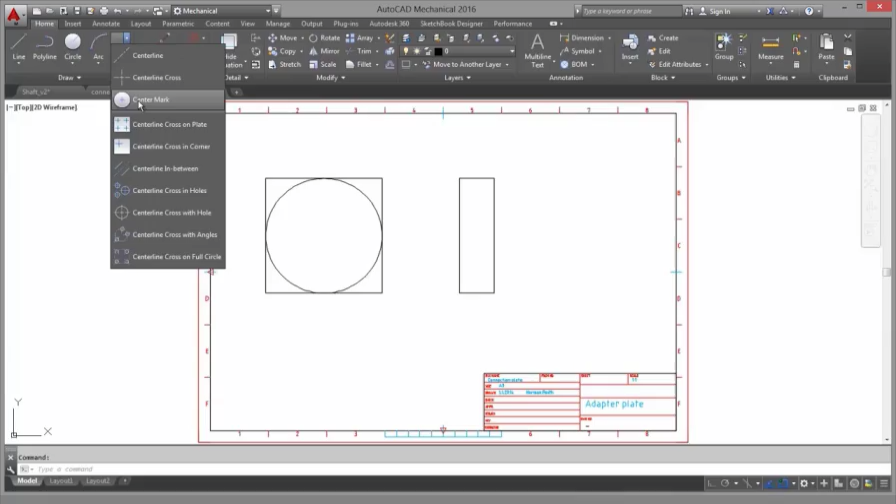Open the Parametric ribbon tab
The height and width of the screenshot is (504, 896).
178,23
